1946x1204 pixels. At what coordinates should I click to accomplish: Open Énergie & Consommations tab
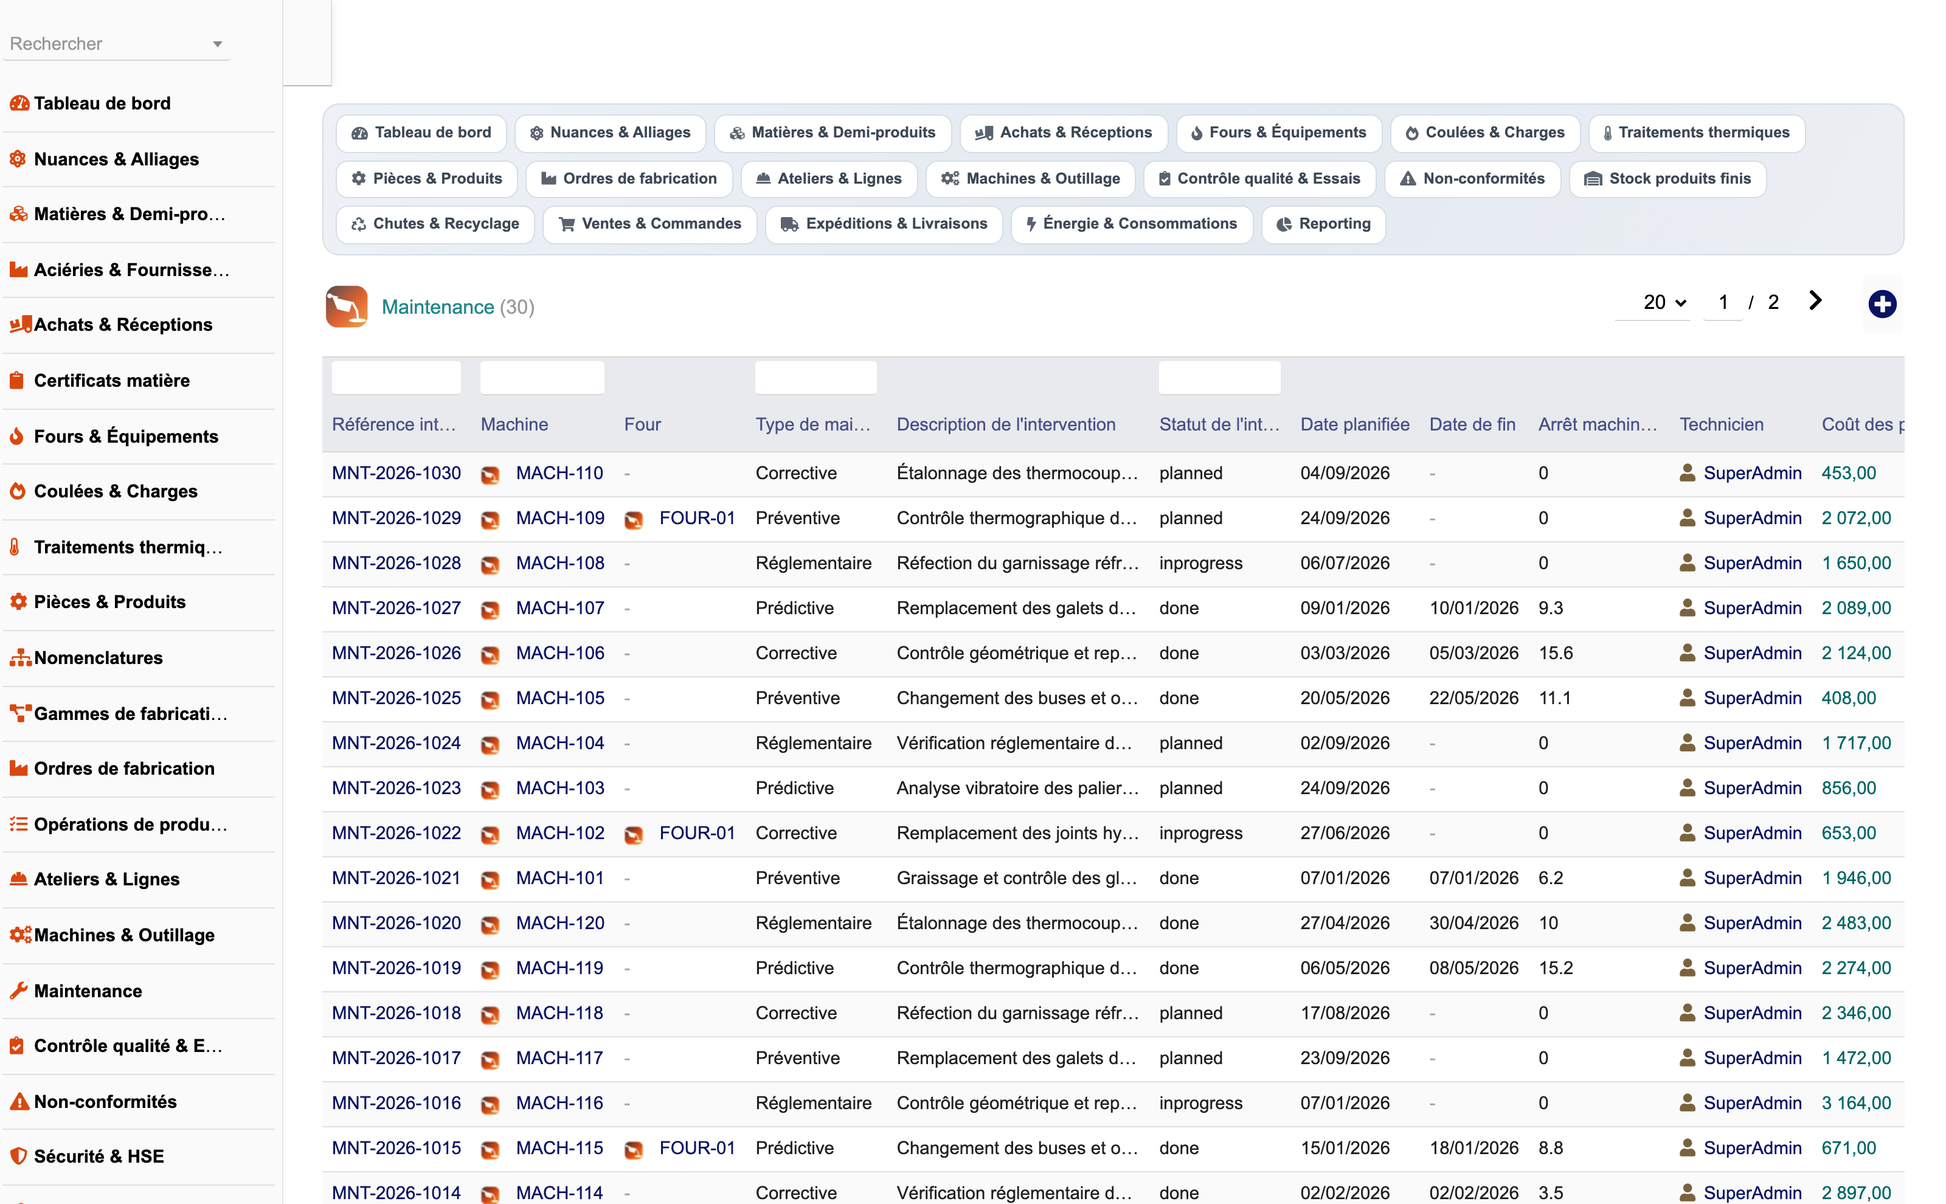[x=1132, y=224]
